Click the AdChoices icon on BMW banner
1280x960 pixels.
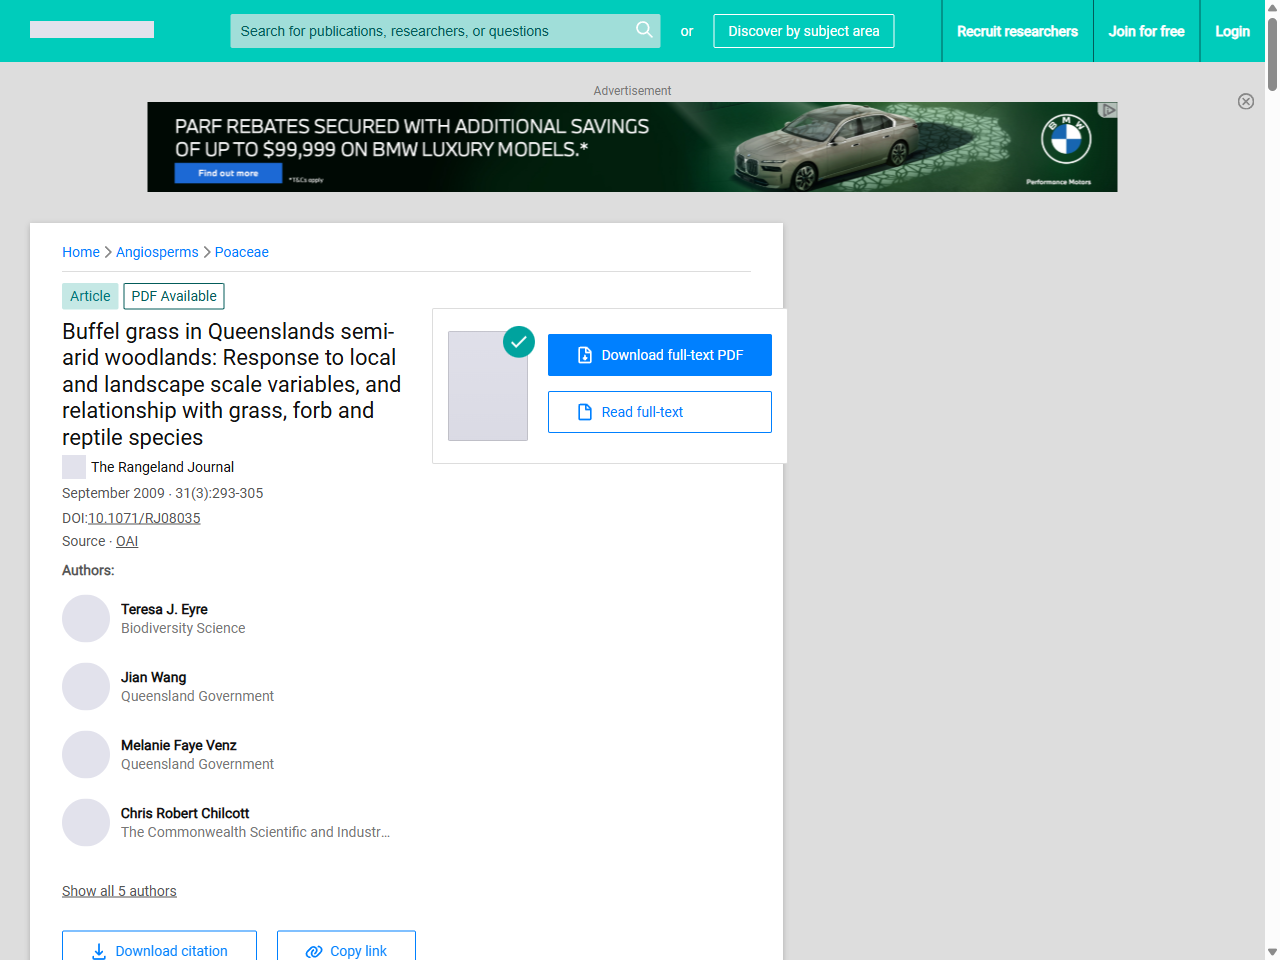pos(1108,110)
